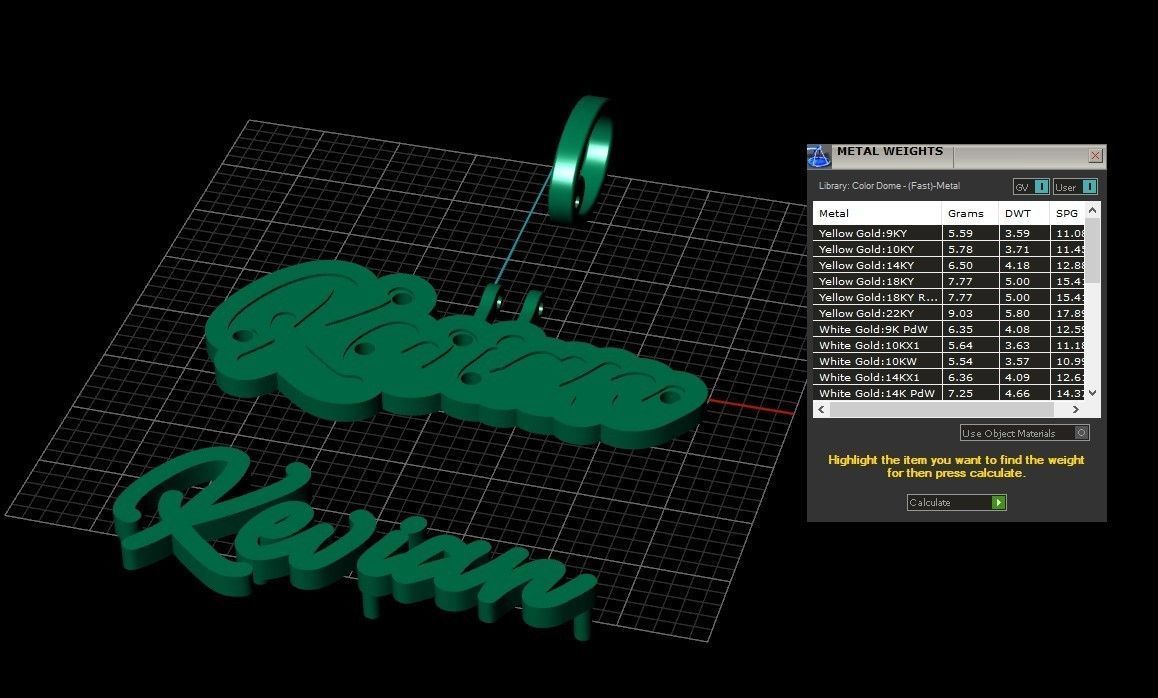Click the horizontal scrollbar thumb

coord(942,409)
